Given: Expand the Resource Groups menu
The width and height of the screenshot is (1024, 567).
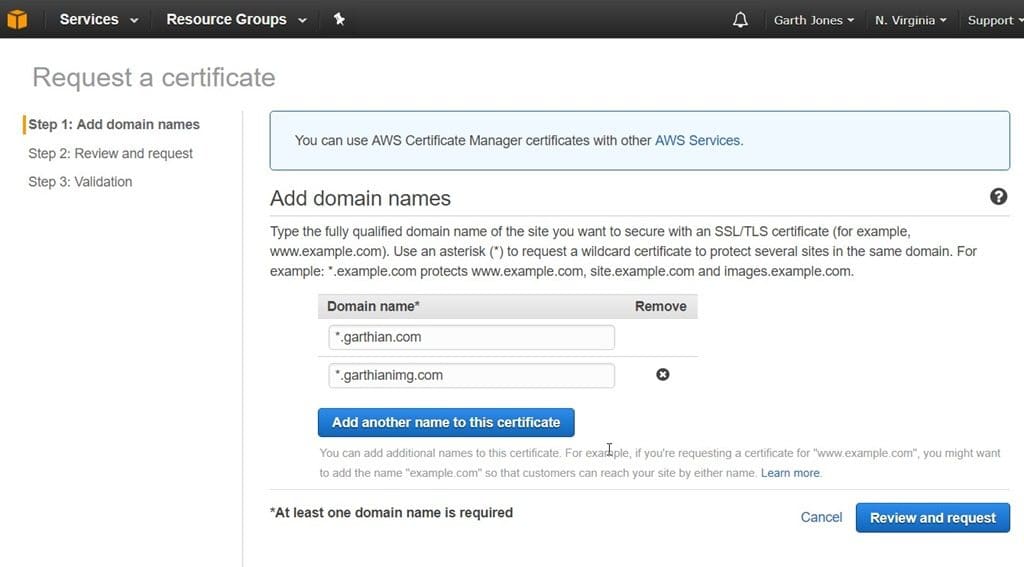Looking at the screenshot, I should (236, 20).
